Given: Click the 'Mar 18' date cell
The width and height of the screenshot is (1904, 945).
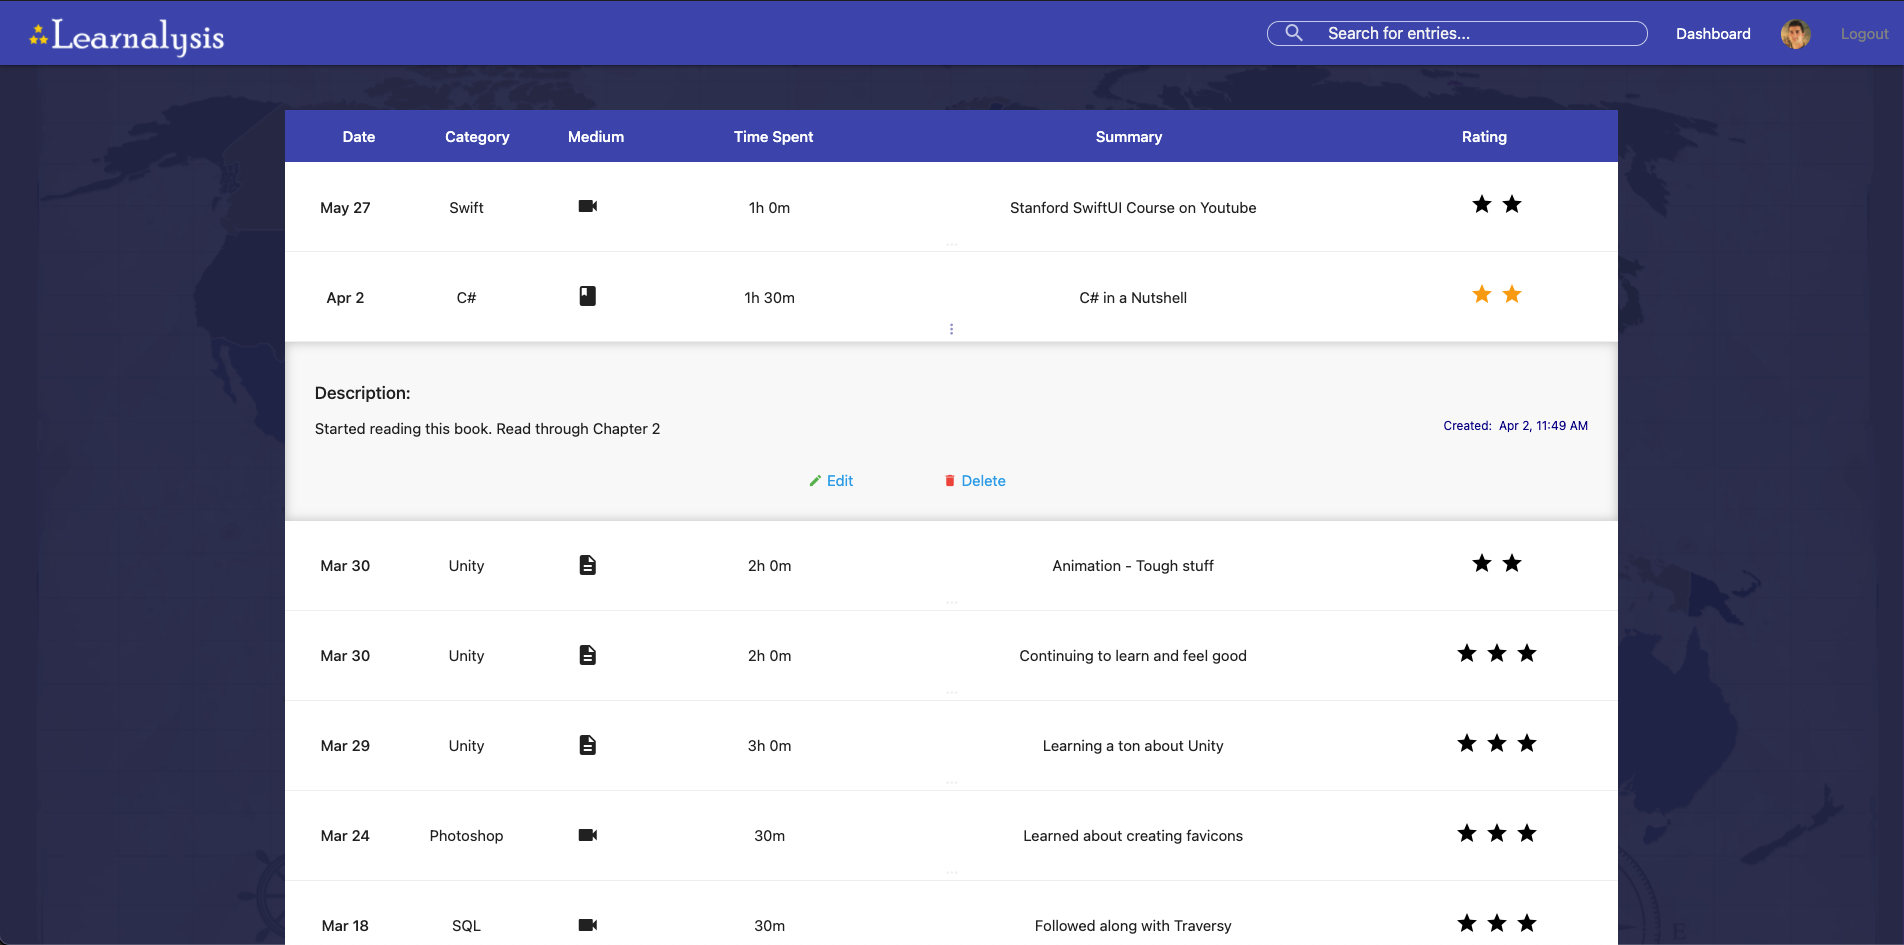Looking at the screenshot, I should [x=345, y=926].
